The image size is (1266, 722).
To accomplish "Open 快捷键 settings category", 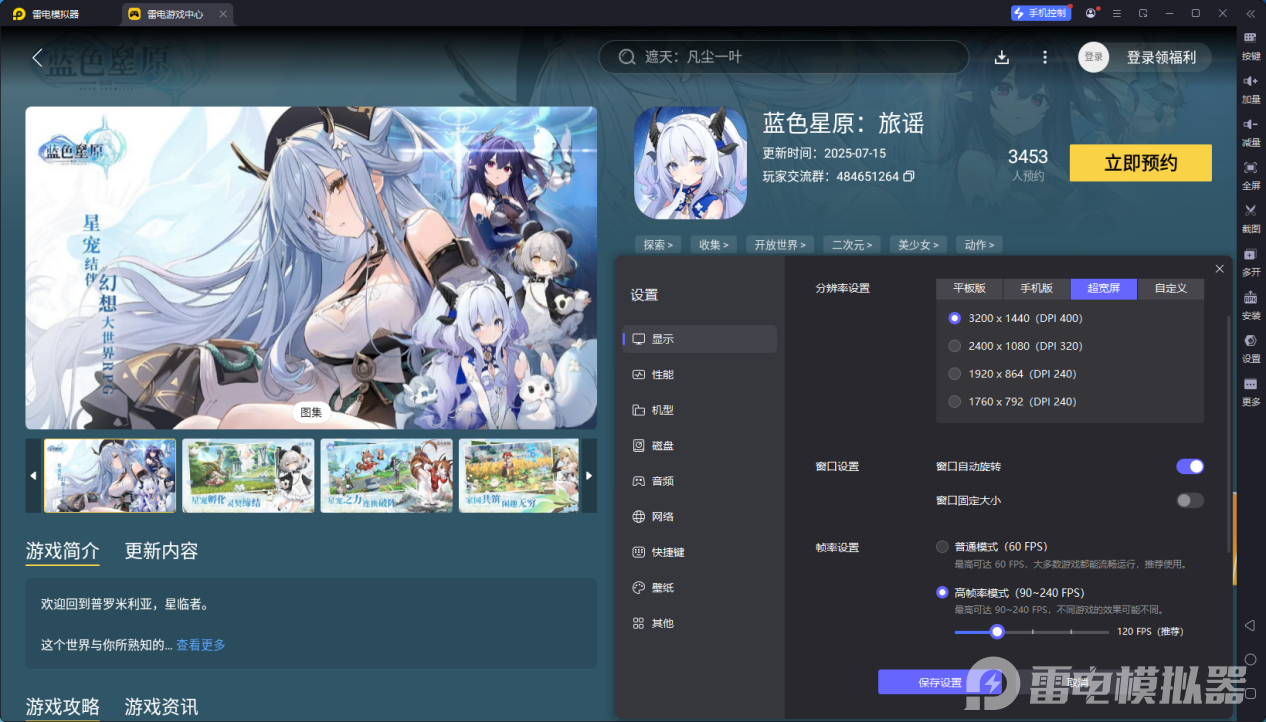I will (699, 552).
